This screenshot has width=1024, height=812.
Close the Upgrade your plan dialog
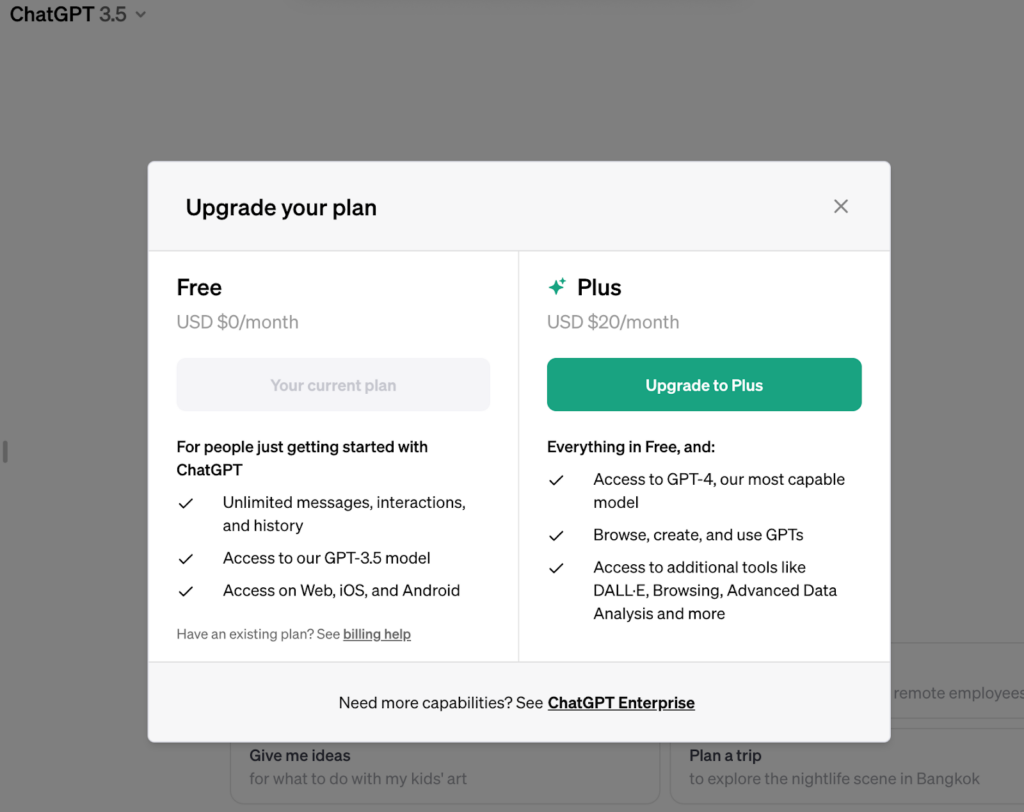(x=840, y=206)
